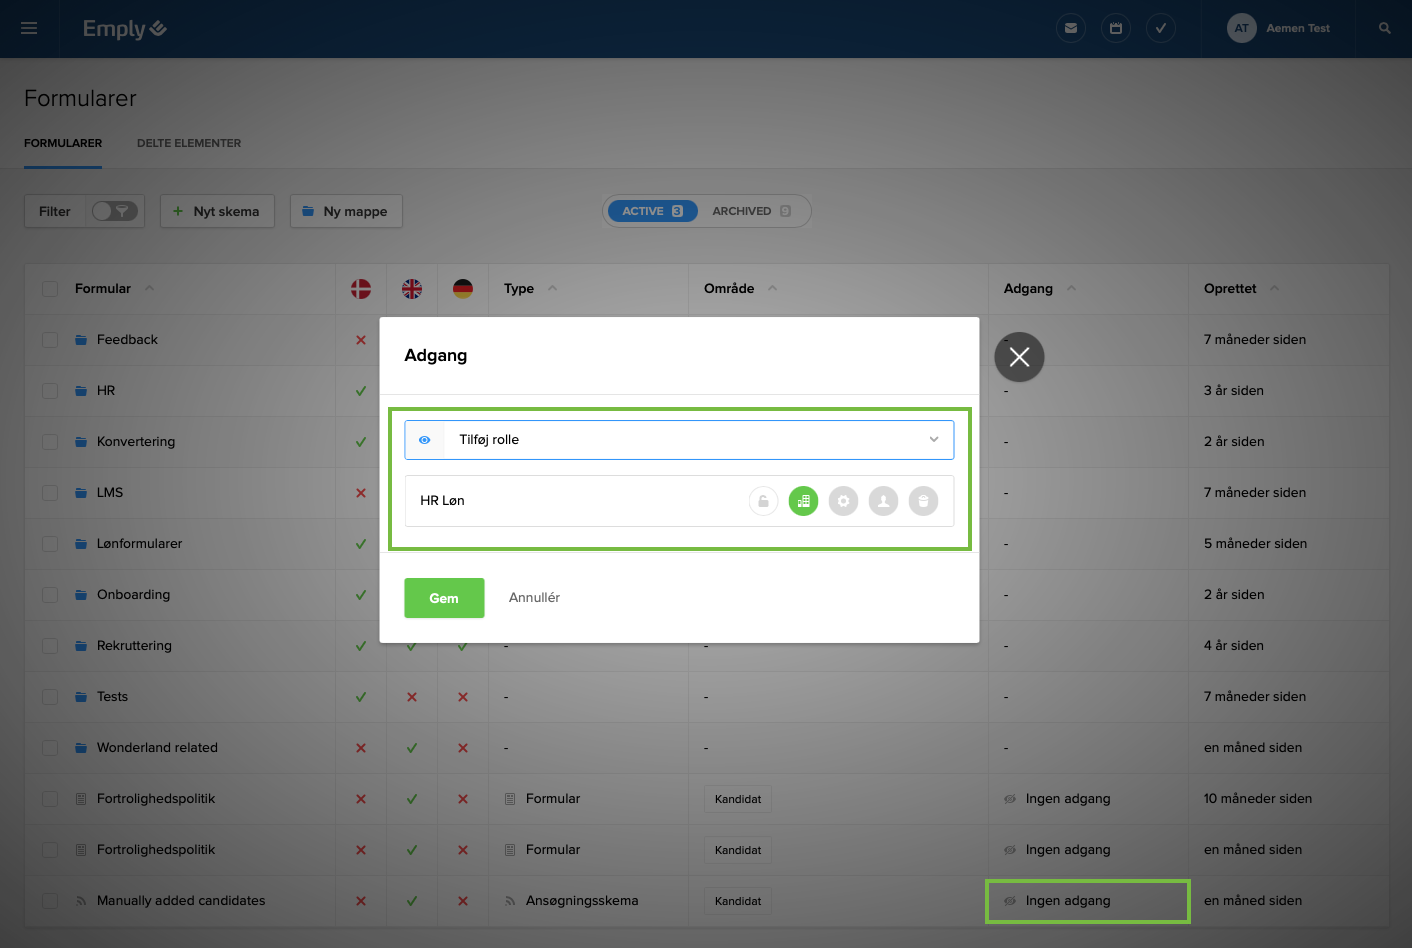Click the person icon in HR Løn row
1412x948 pixels.
pos(883,501)
